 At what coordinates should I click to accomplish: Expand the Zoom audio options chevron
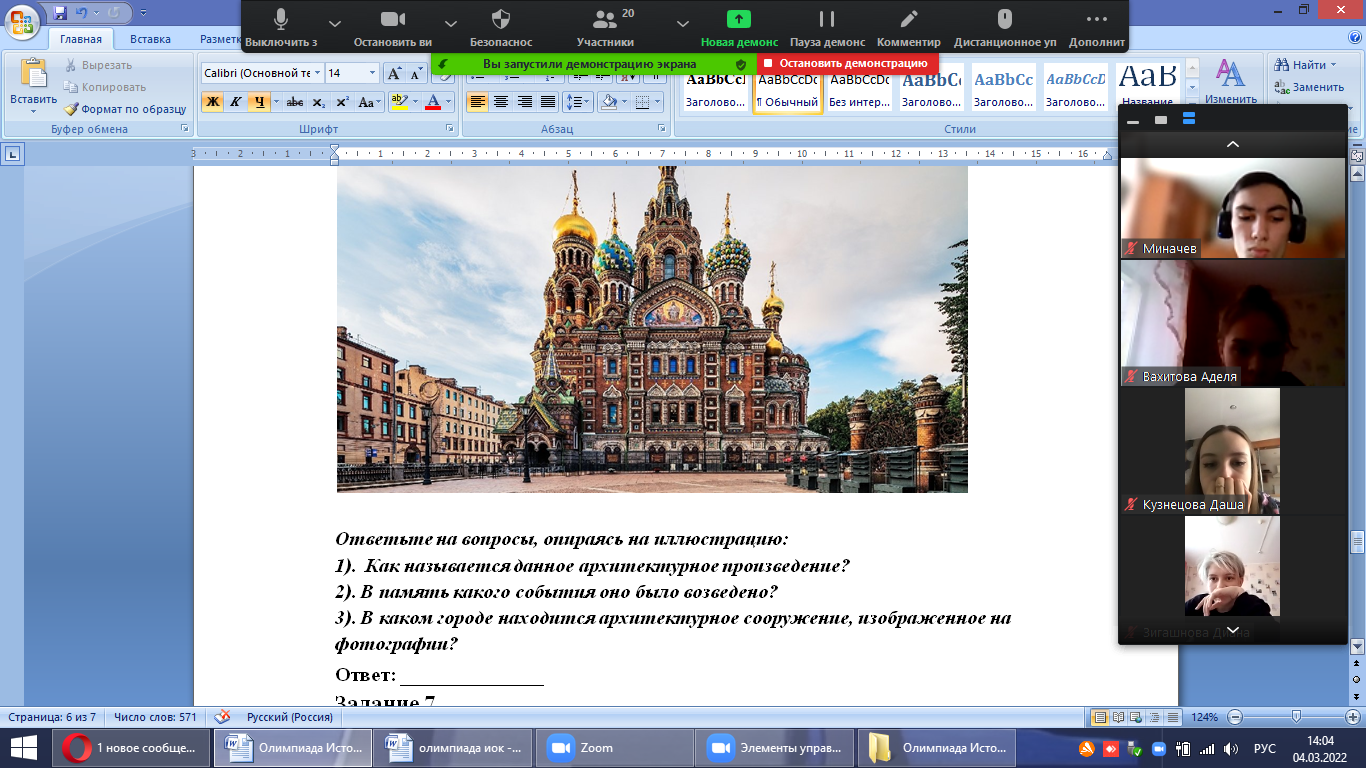334,23
